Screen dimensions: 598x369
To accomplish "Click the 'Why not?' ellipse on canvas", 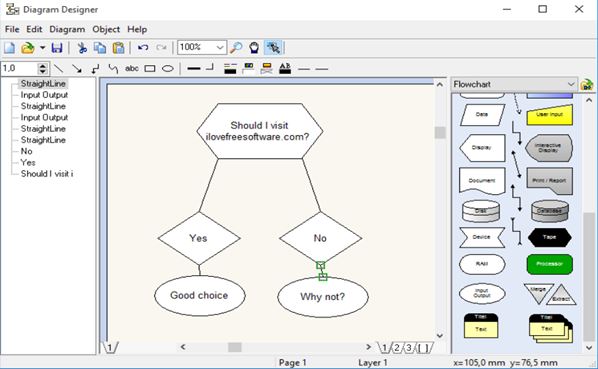I will (323, 297).
